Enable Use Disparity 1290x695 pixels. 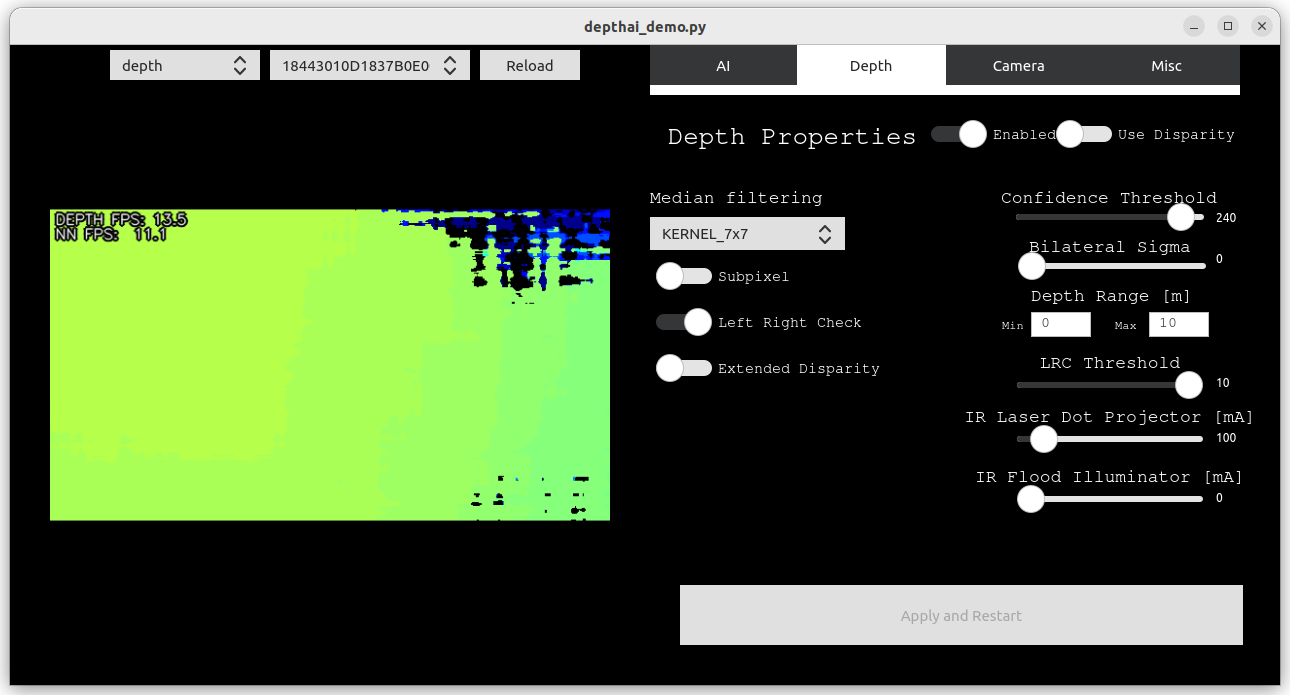(x=1084, y=133)
